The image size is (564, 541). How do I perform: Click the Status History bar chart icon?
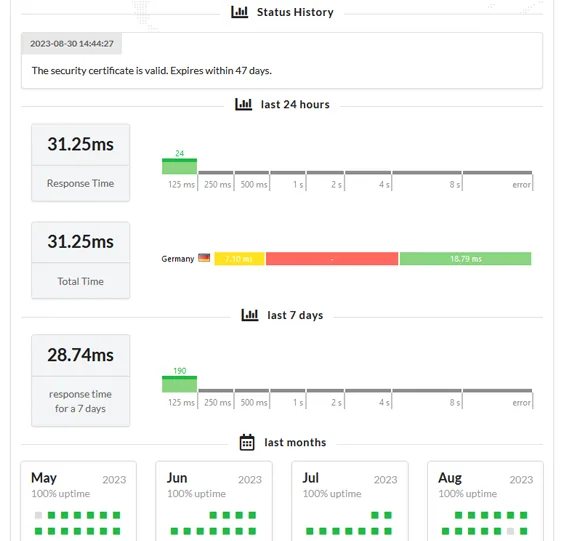point(239,12)
